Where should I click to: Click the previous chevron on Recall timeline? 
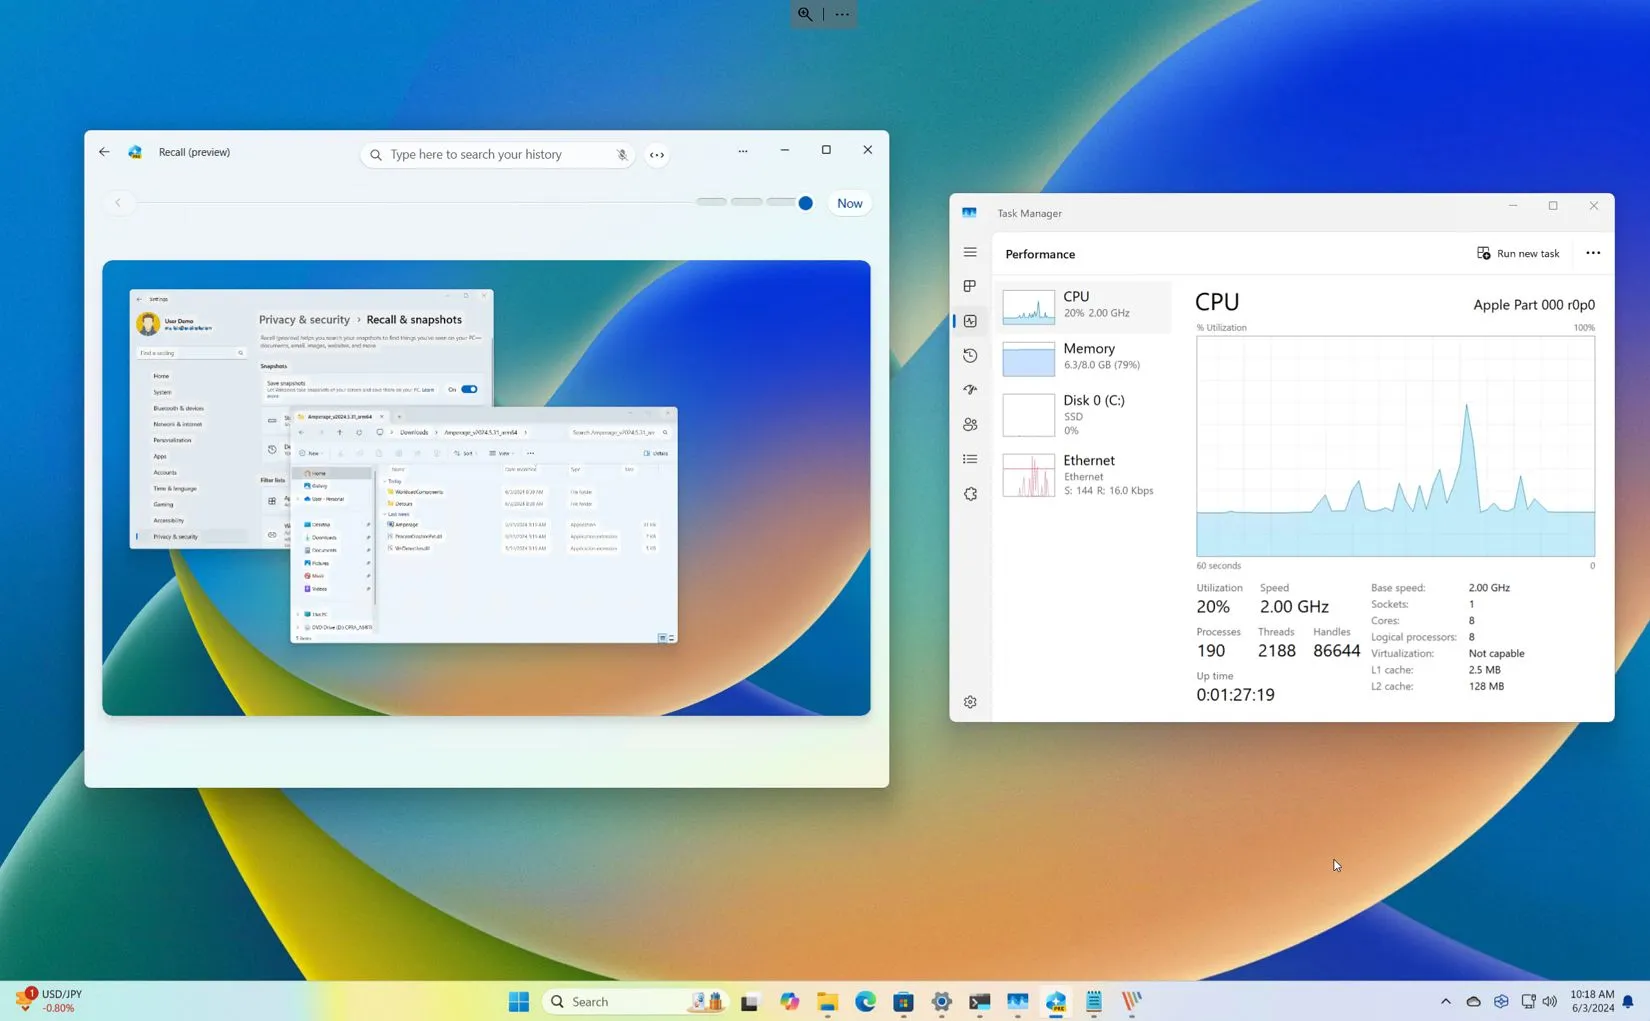[x=118, y=203]
